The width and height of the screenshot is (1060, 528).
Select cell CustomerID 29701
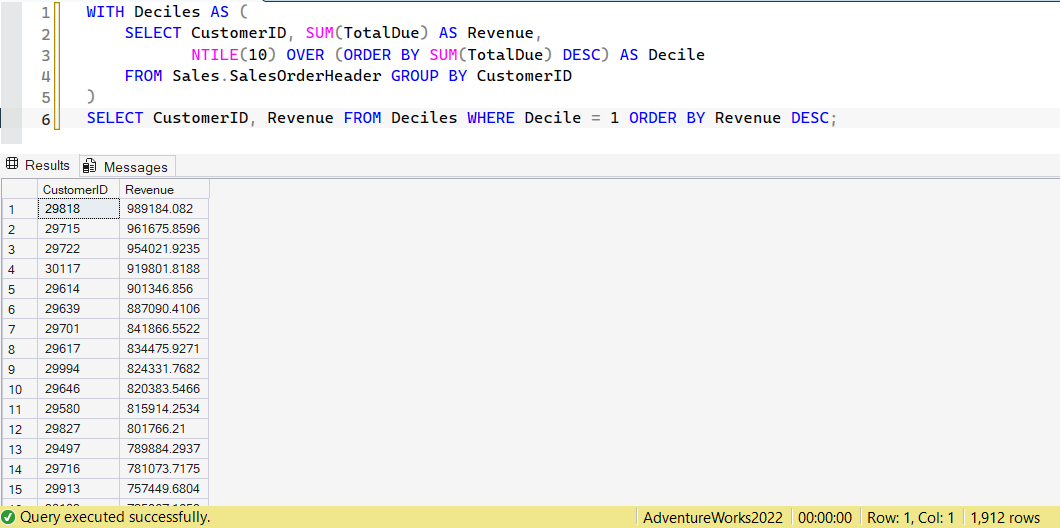click(78, 329)
